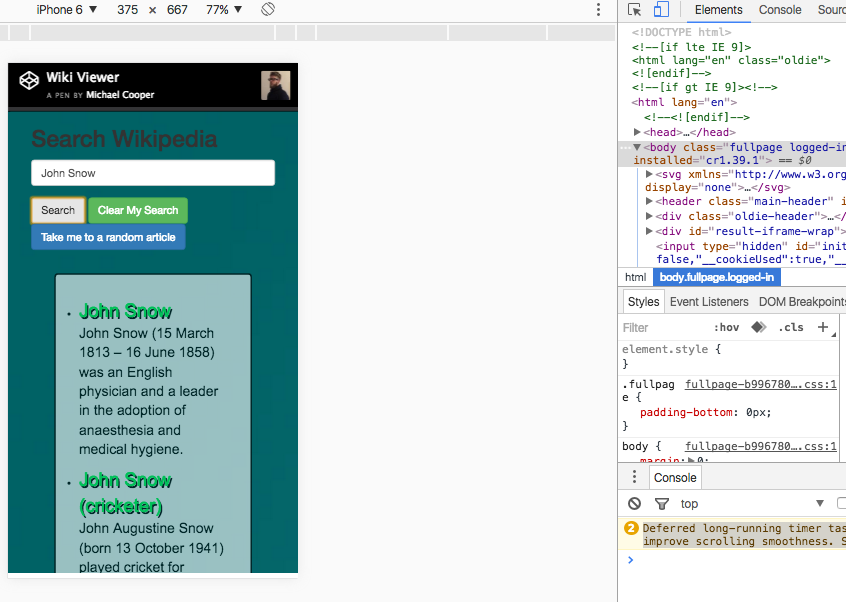Open the color format diamond icon
Screen dimensions: 846x602
pos(759,327)
